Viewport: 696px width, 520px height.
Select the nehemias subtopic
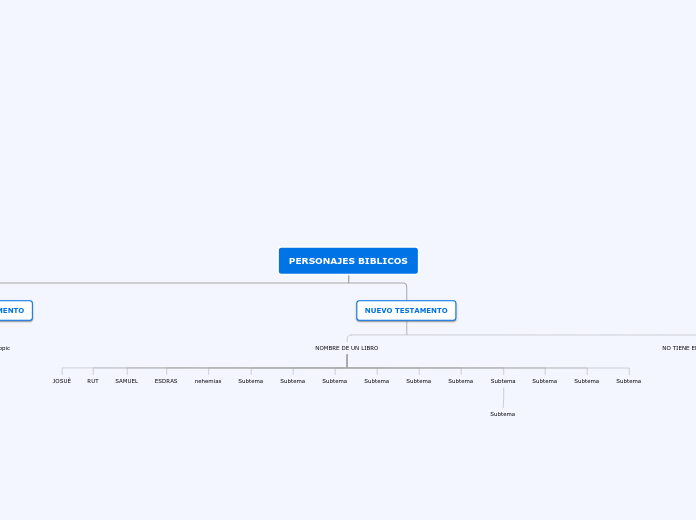tap(208, 381)
